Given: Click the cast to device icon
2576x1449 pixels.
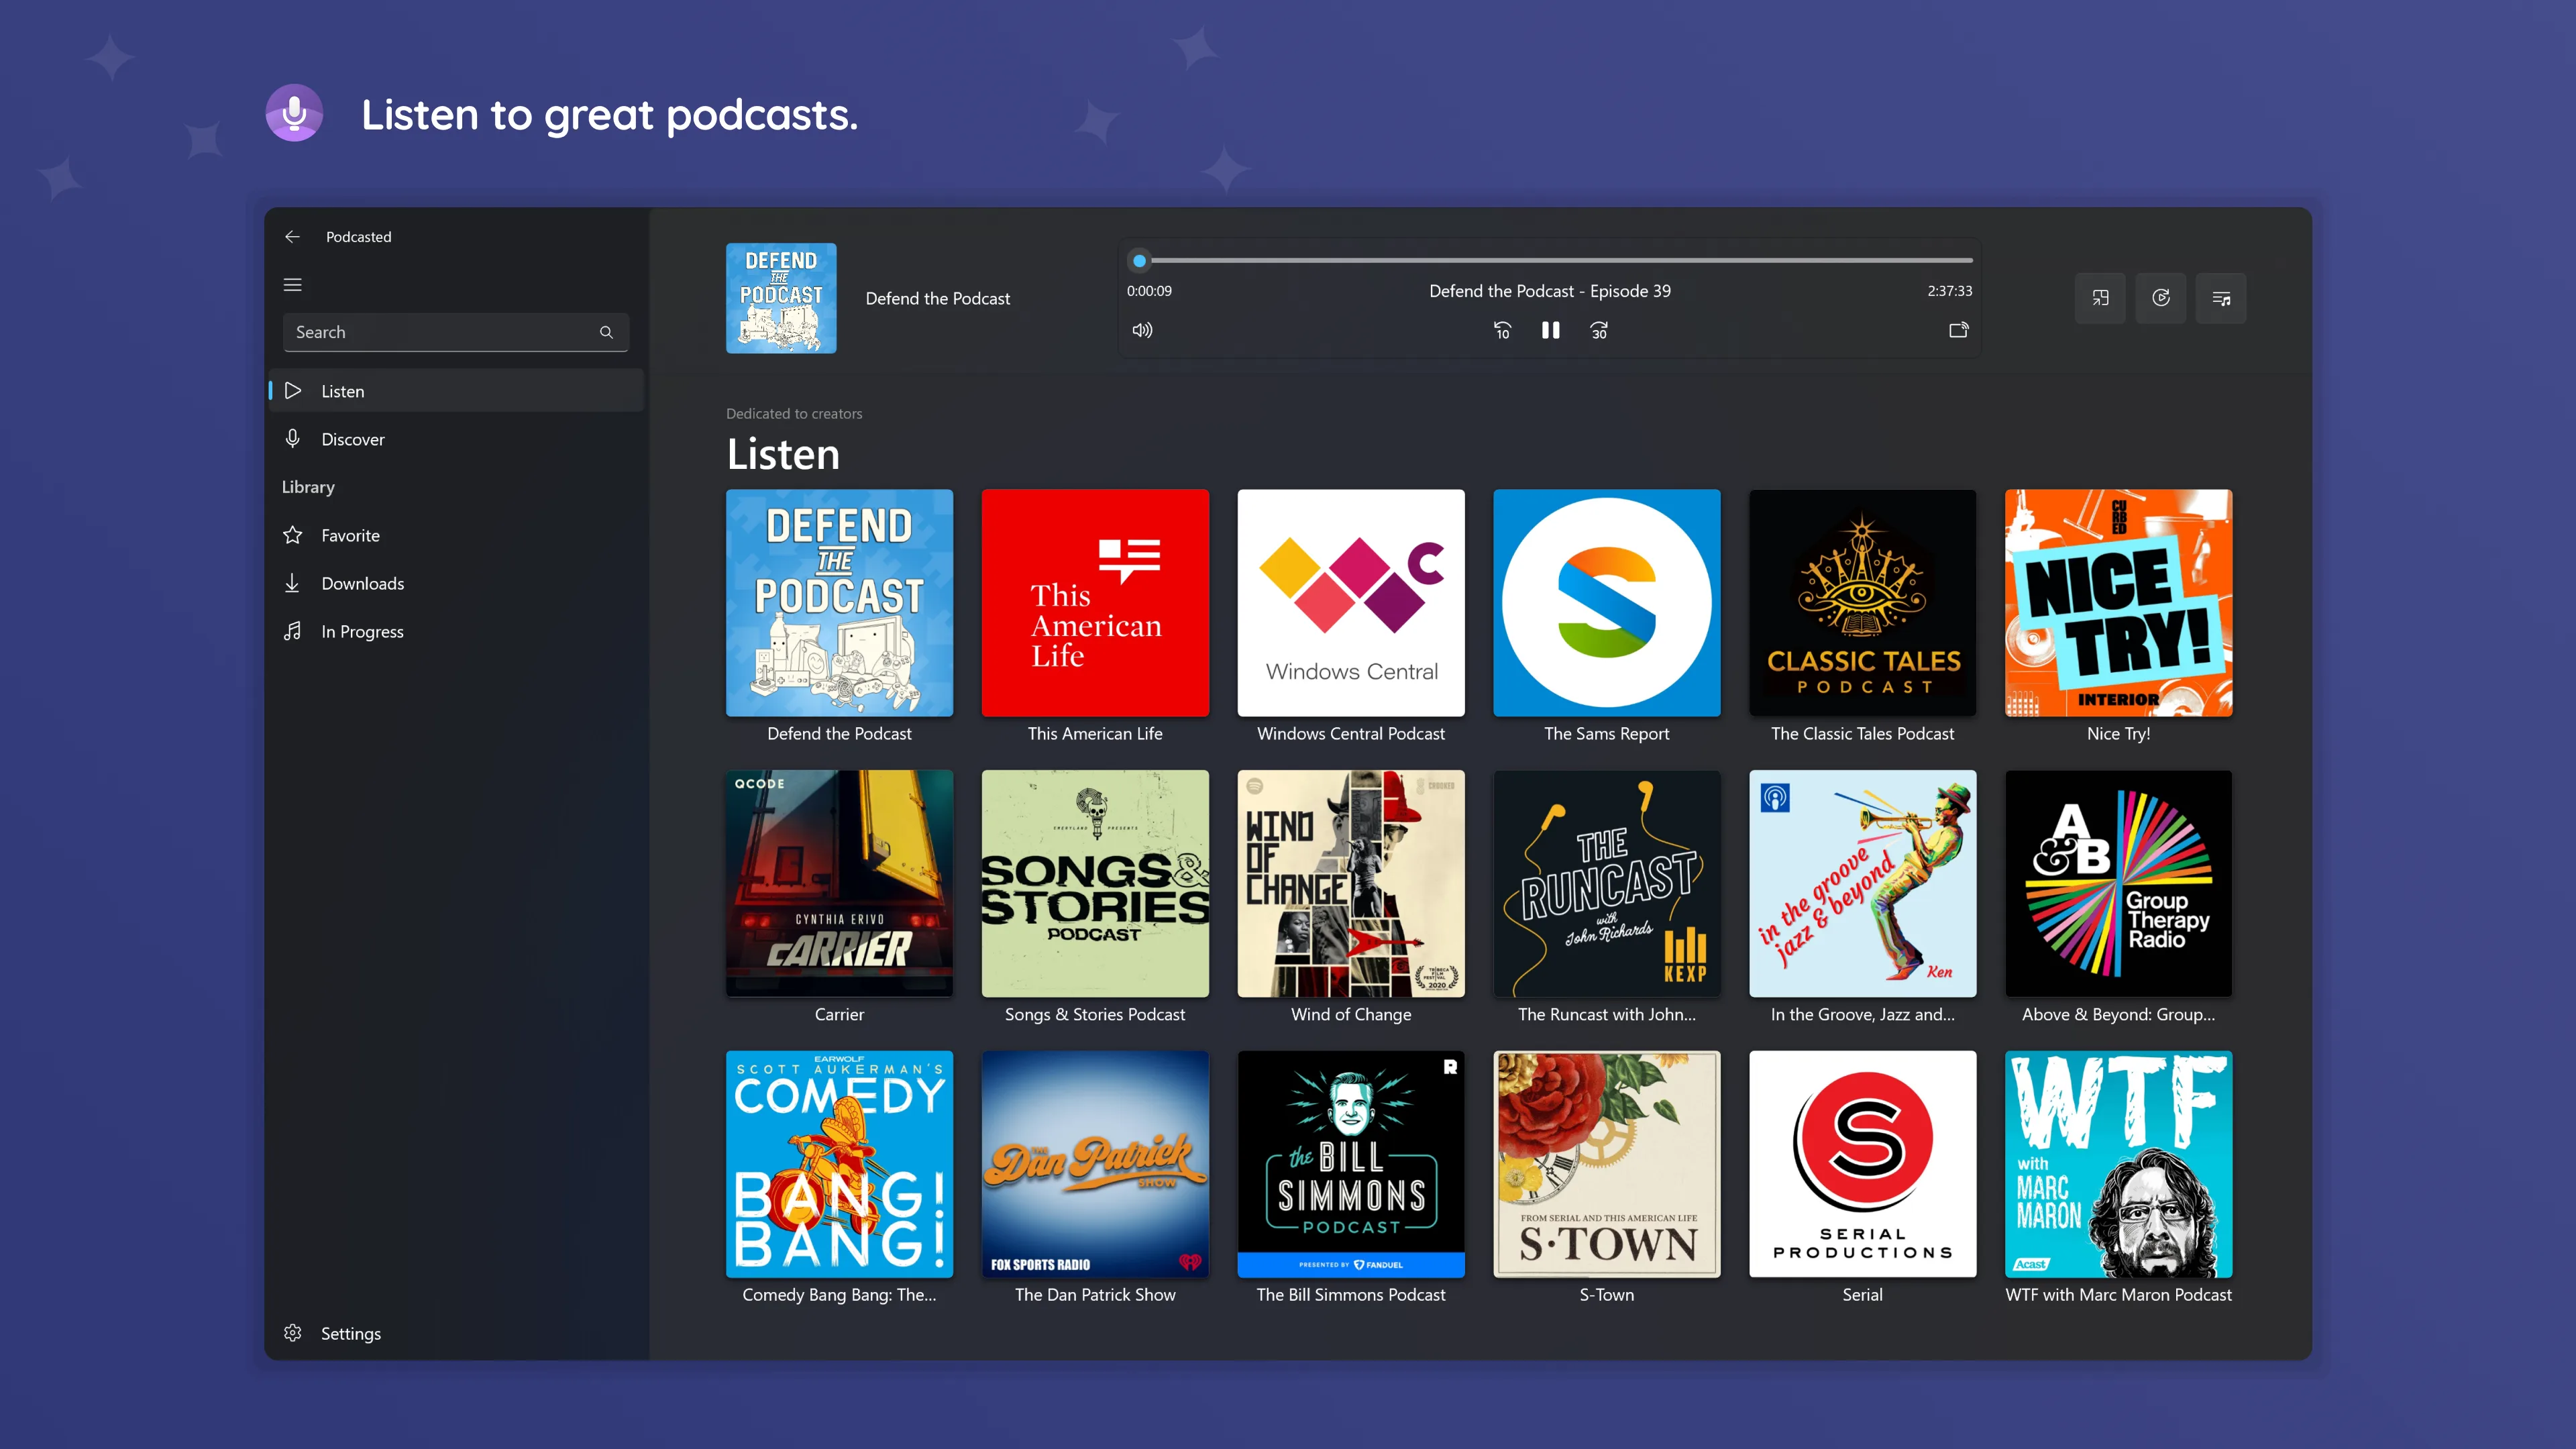Looking at the screenshot, I should point(1958,330).
